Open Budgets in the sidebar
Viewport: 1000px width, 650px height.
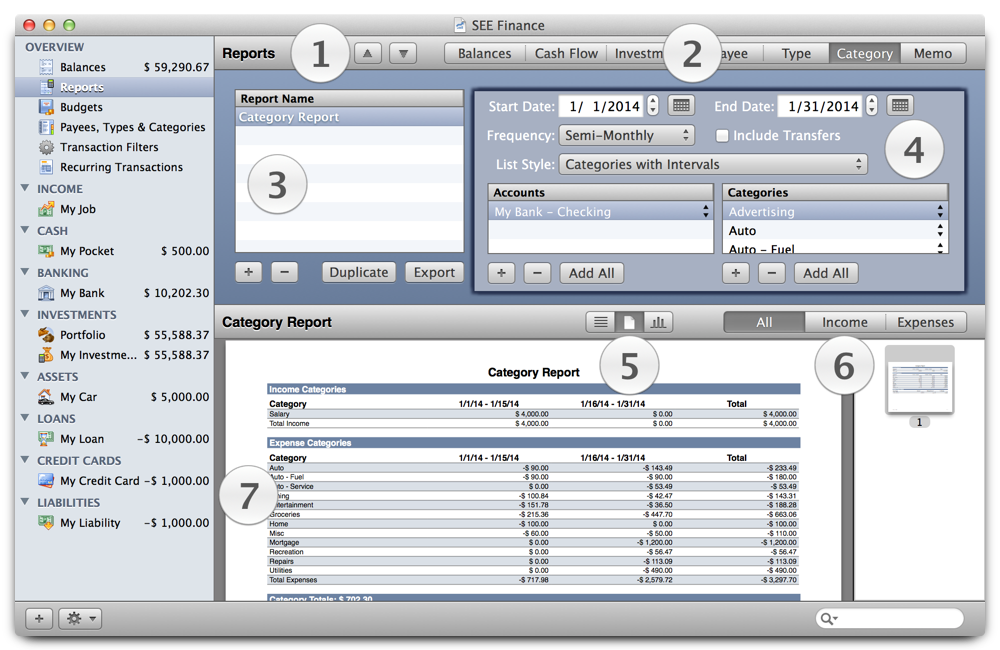81,107
